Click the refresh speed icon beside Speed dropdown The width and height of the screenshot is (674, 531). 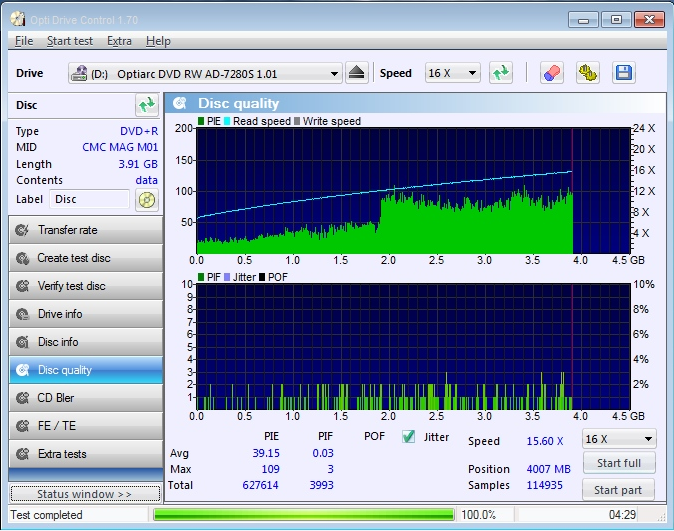click(501, 73)
